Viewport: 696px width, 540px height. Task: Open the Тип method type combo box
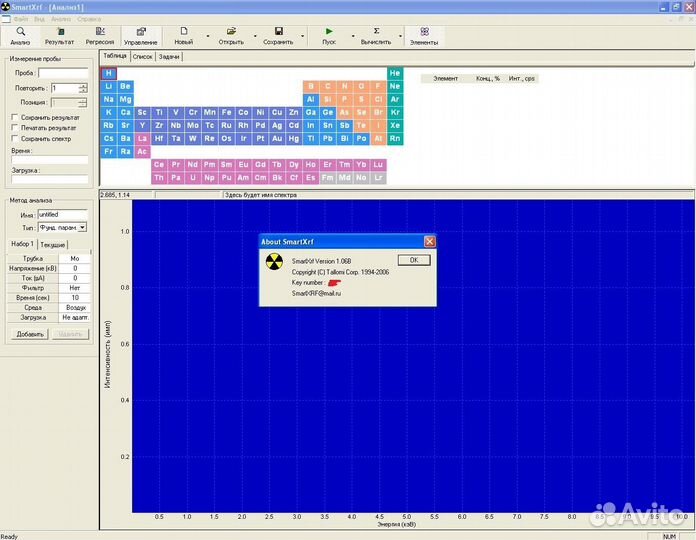[x=62, y=228]
